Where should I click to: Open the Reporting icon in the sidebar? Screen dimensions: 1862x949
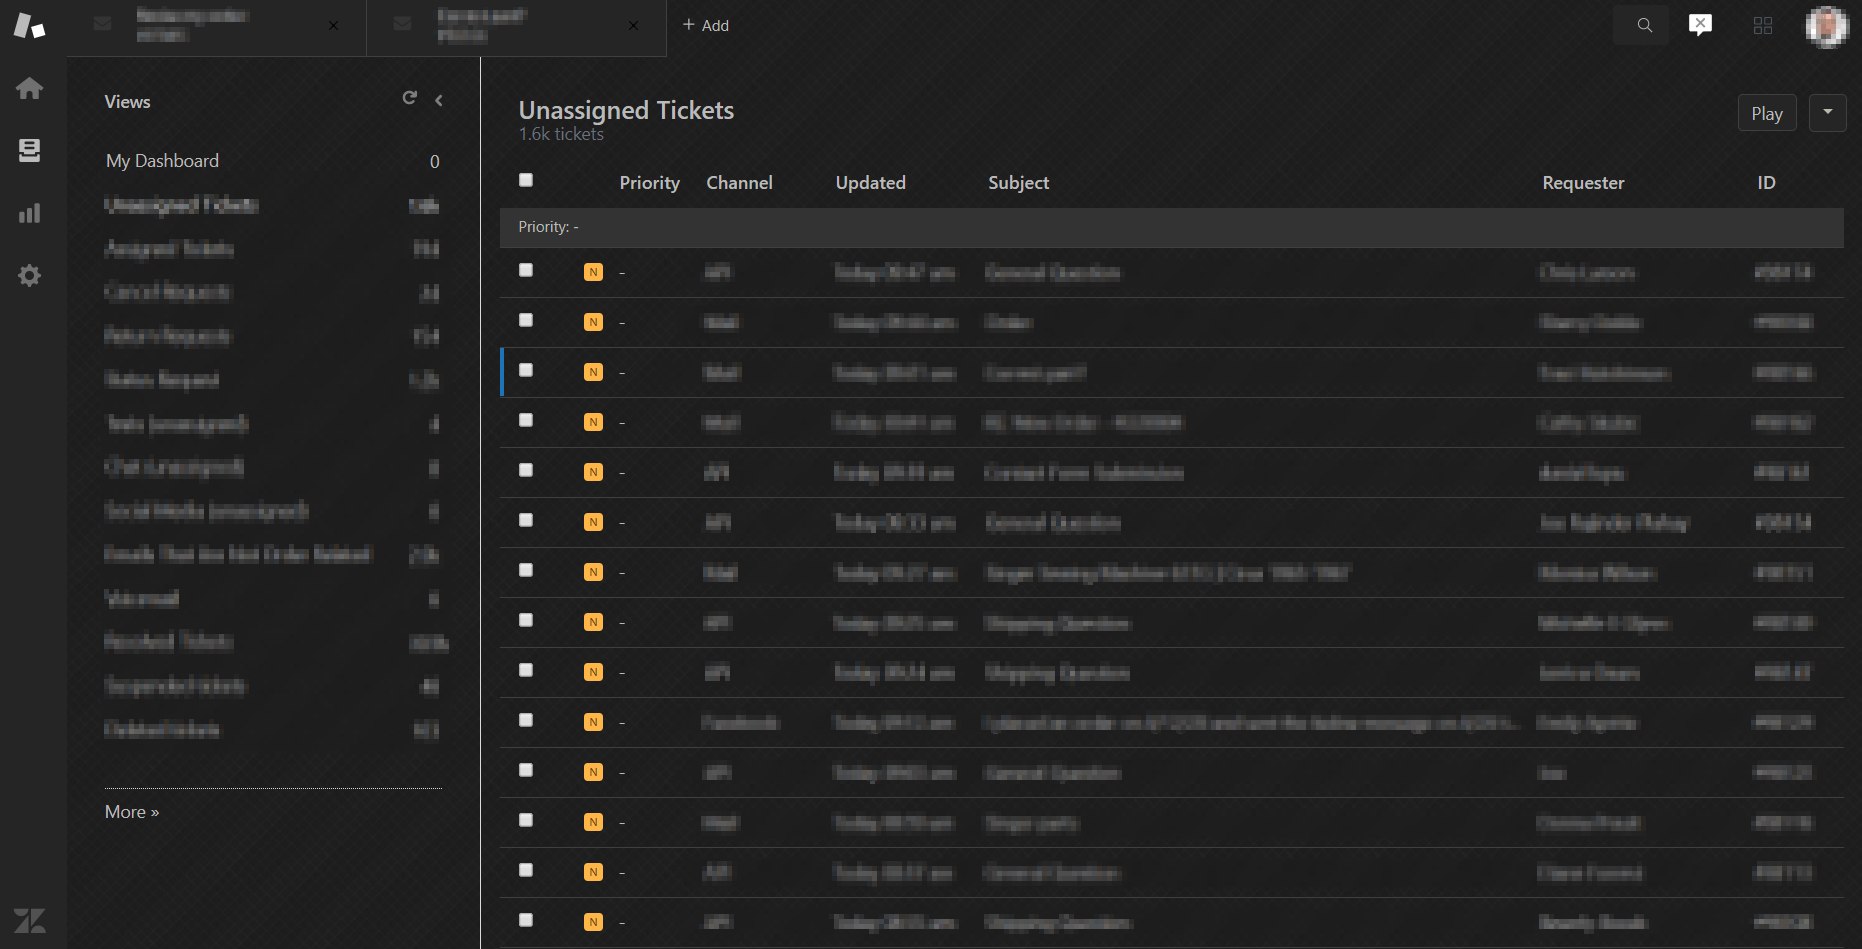[x=30, y=213]
